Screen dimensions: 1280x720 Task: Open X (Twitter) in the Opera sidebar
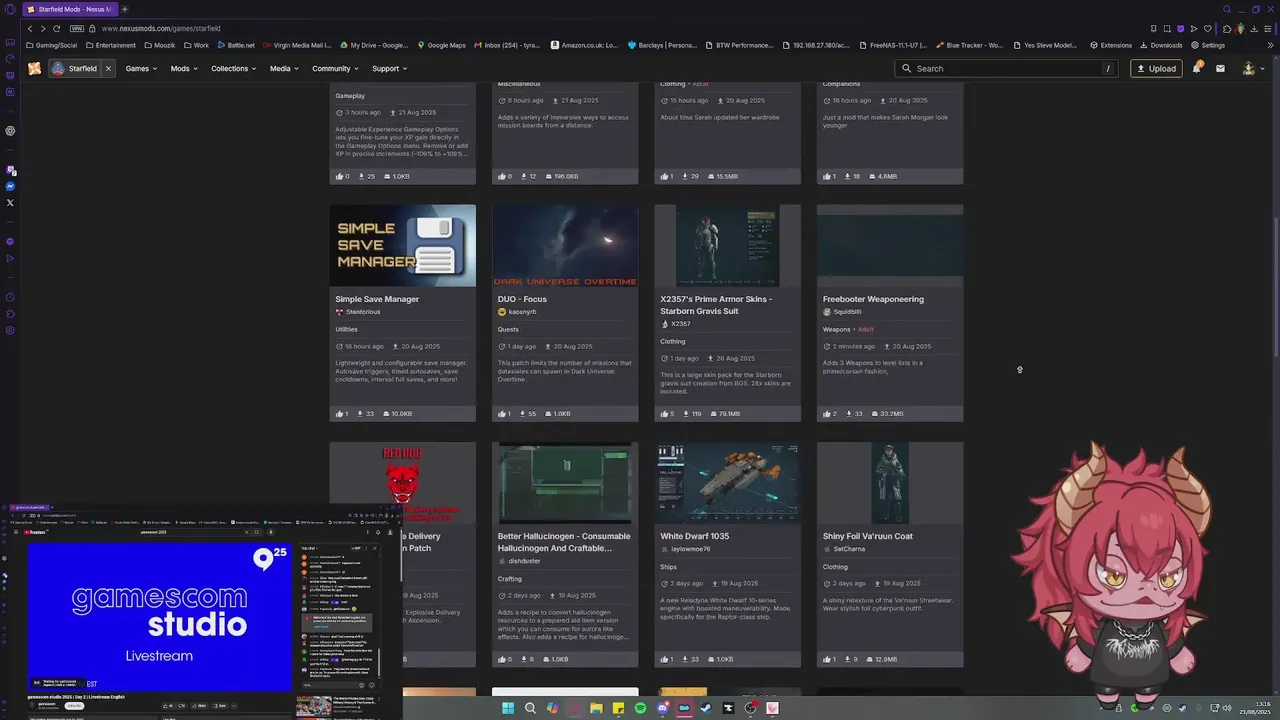10,203
